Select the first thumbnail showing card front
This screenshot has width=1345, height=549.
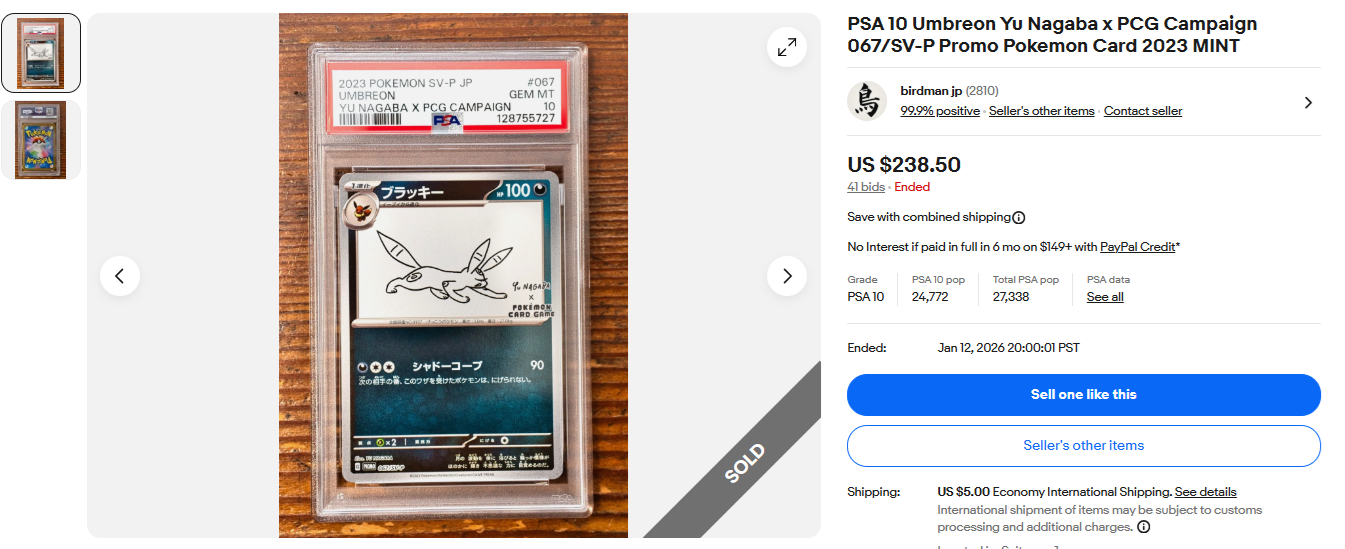tap(42, 53)
